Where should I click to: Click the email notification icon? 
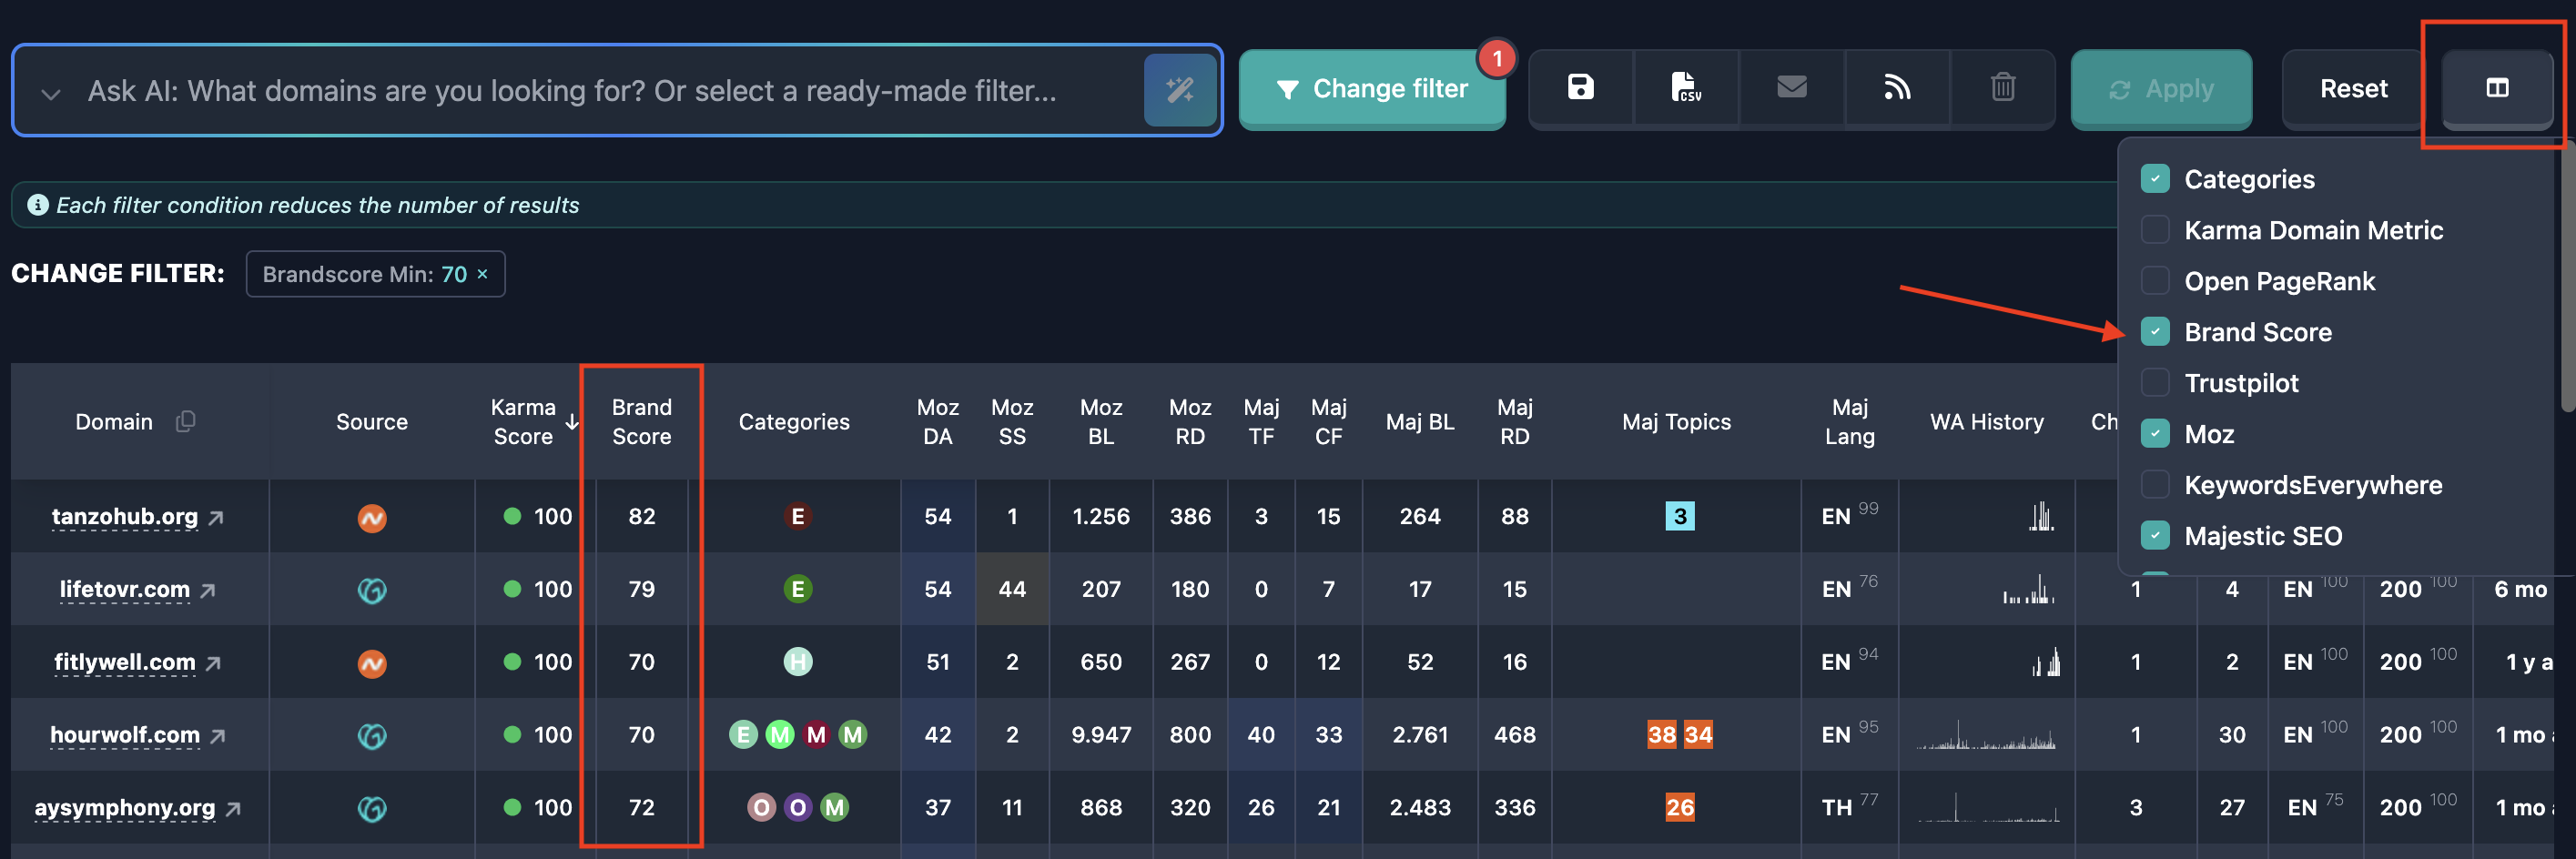click(x=1791, y=88)
